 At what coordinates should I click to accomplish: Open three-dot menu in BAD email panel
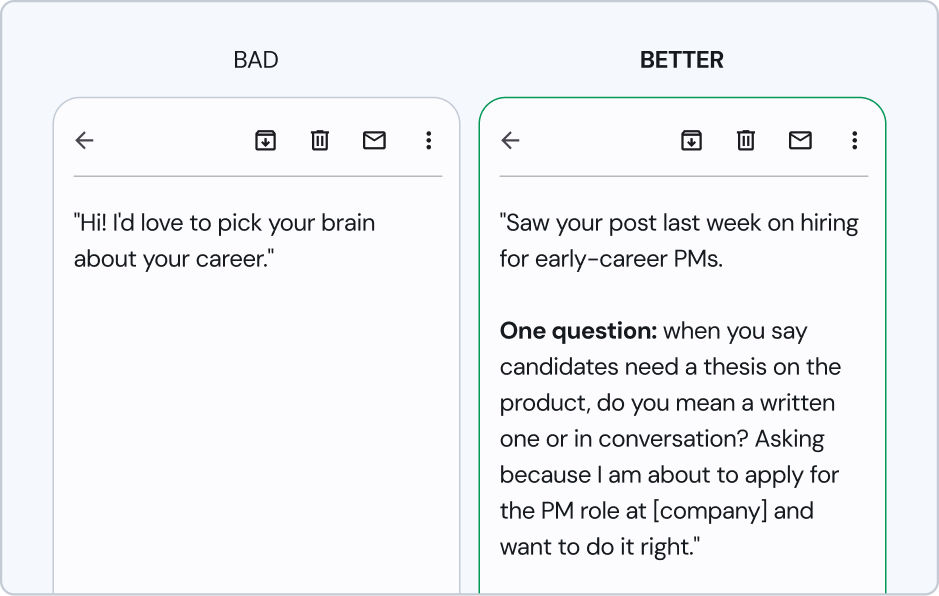pos(429,140)
